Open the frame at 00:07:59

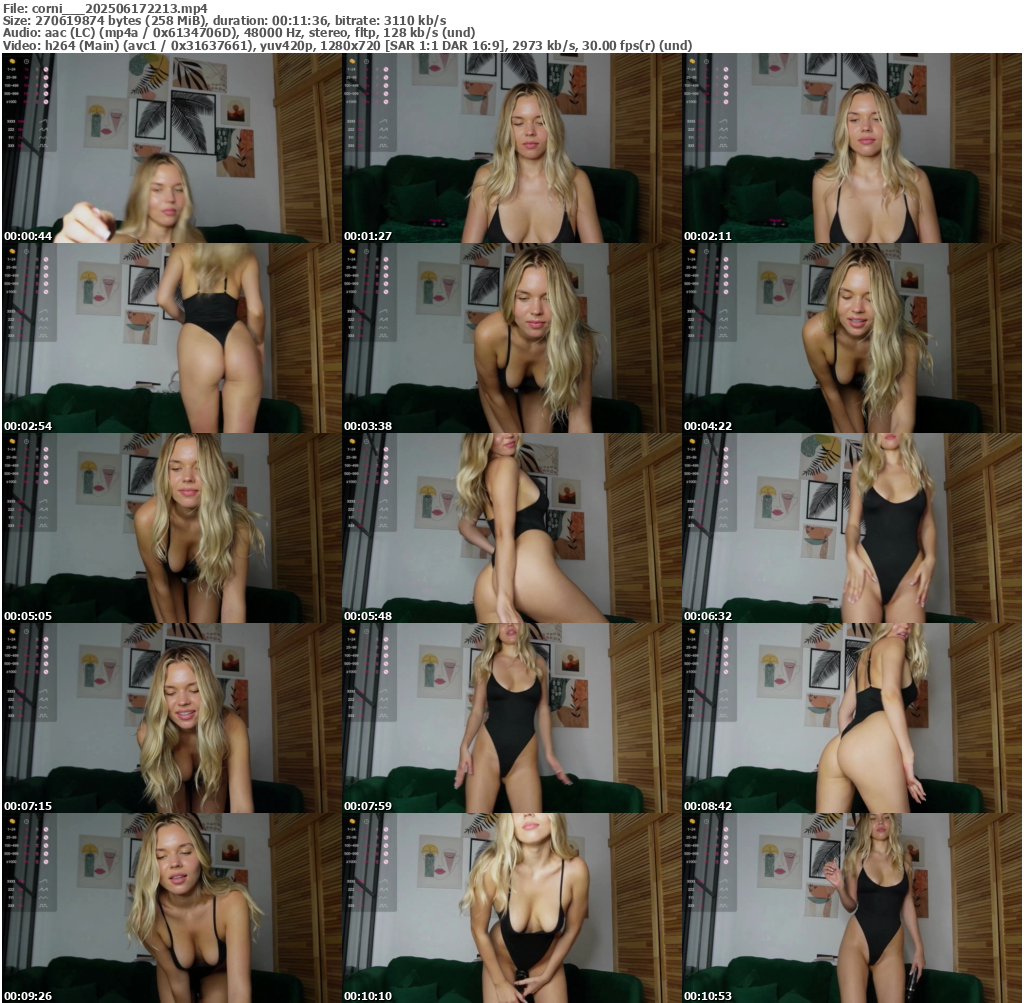(x=511, y=718)
